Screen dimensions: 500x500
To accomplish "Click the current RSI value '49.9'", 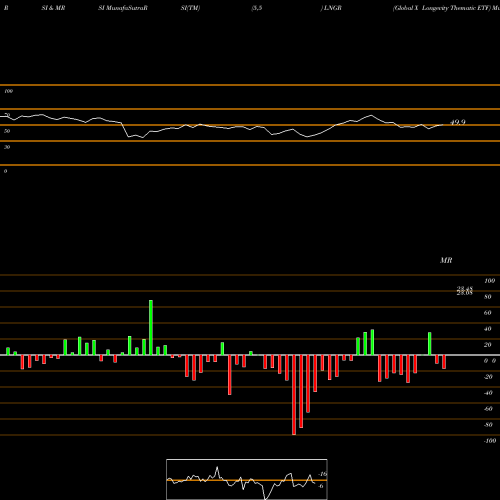I will pyautogui.click(x=458, y=122).
